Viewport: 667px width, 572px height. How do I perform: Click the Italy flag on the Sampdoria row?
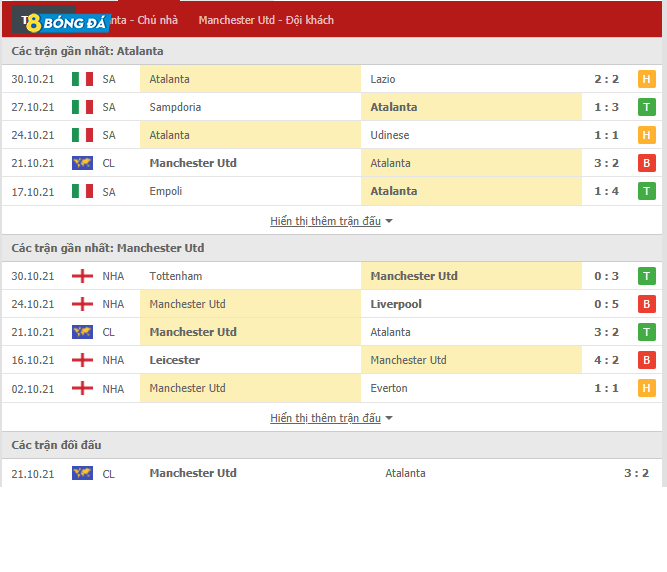82,107
